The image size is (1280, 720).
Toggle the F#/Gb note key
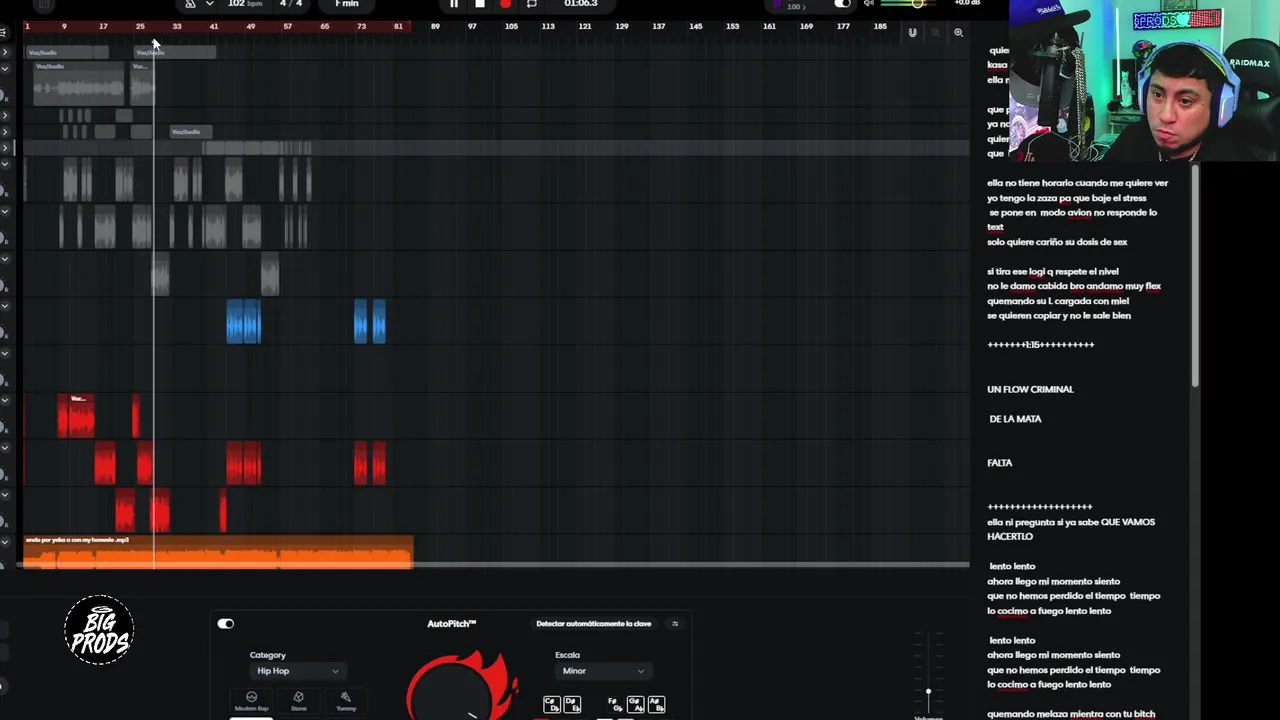[614, 705]
